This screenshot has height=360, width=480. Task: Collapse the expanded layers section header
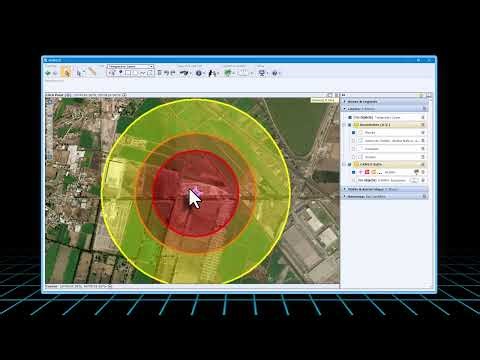pyautogui.click(x=385, y=109)
